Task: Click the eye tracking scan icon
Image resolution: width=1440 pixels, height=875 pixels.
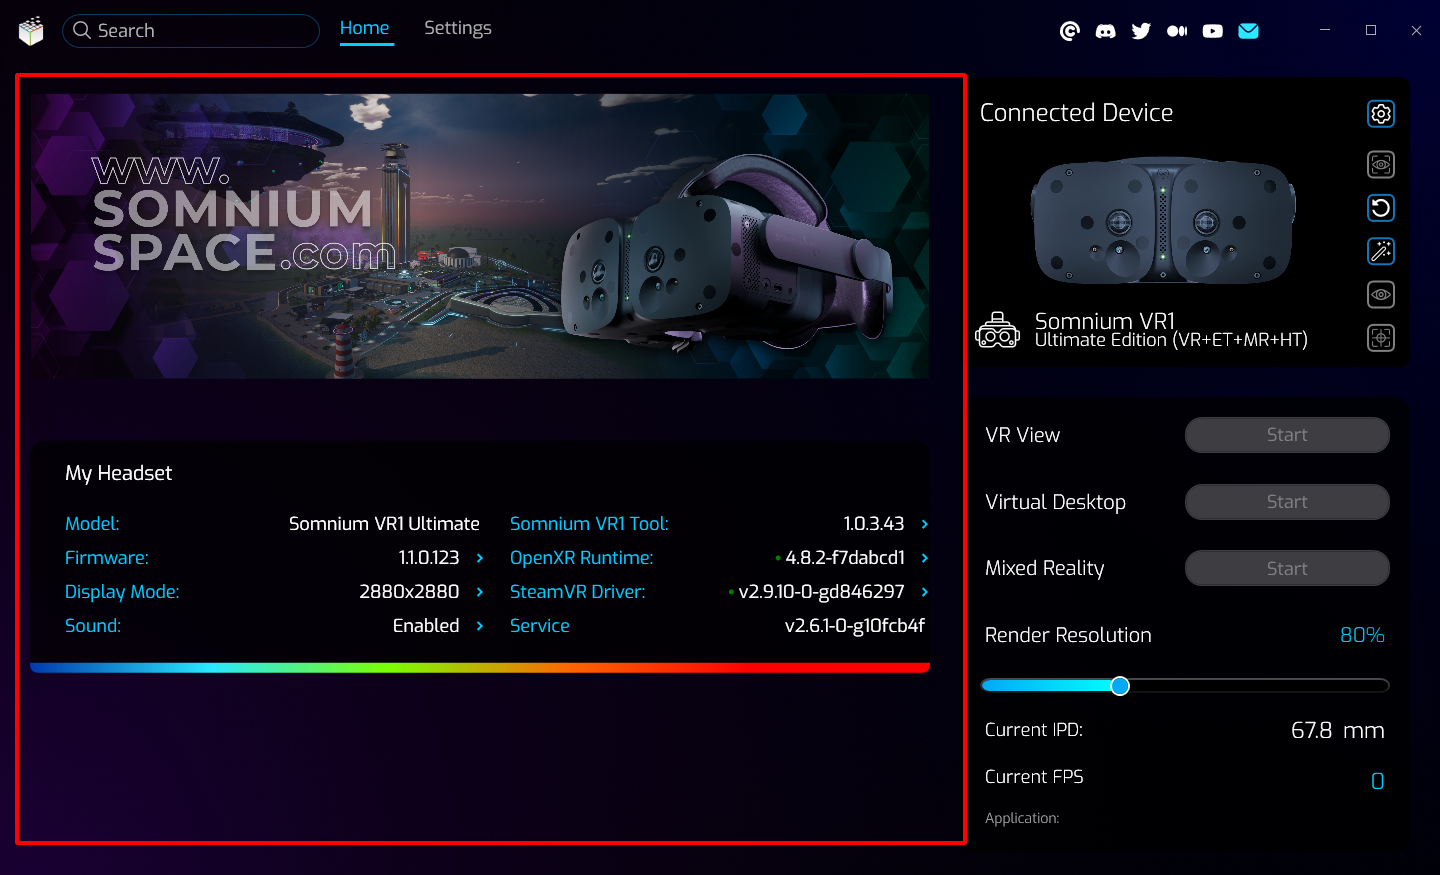Action: tap(1380, 164)
